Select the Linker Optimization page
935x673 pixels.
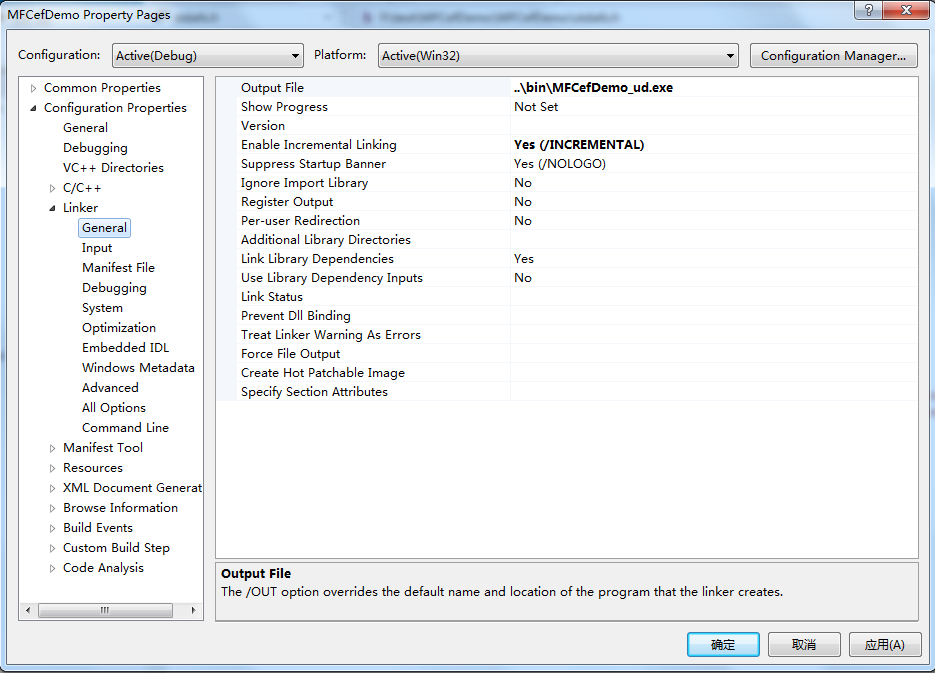click(119, 327)
